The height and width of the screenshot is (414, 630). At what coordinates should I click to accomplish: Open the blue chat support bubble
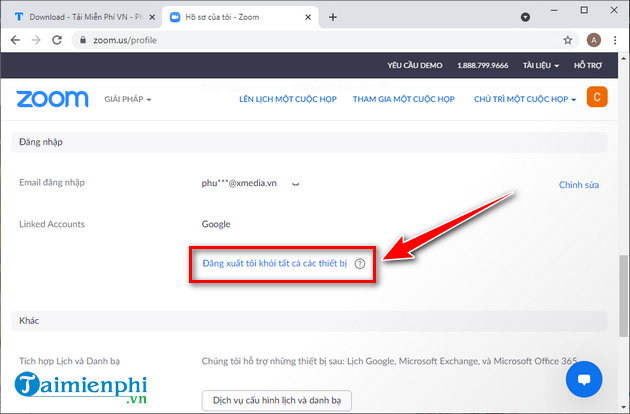point(584,379)
